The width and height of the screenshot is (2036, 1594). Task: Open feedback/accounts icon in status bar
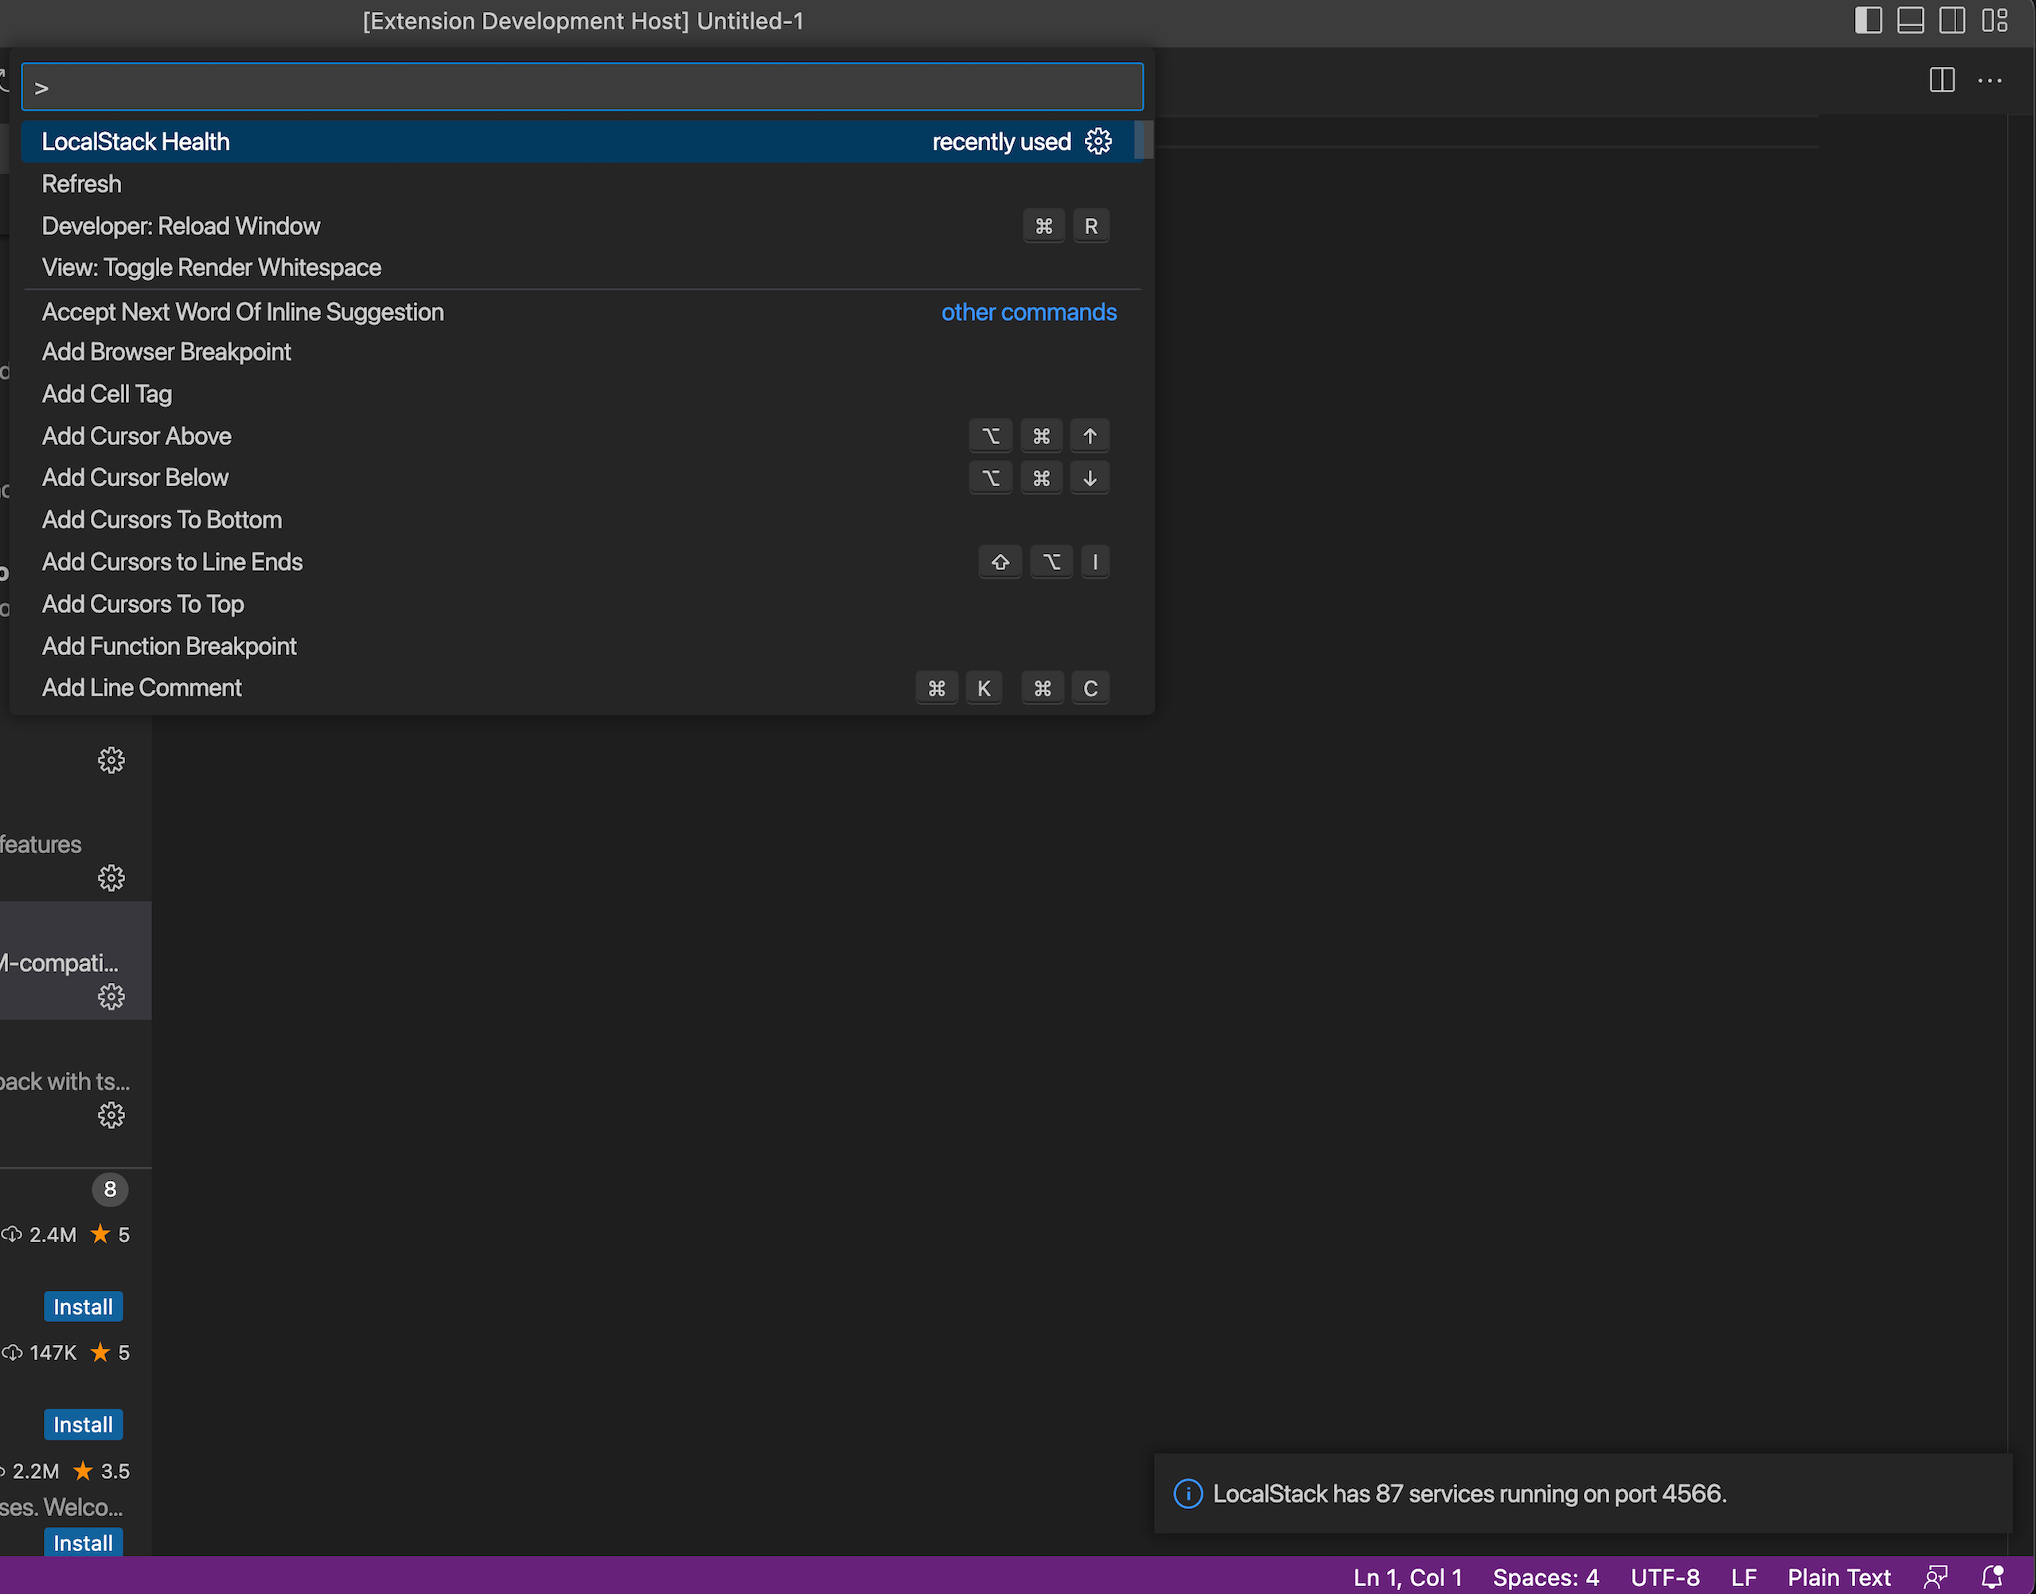click(x=1935, y=1577)
